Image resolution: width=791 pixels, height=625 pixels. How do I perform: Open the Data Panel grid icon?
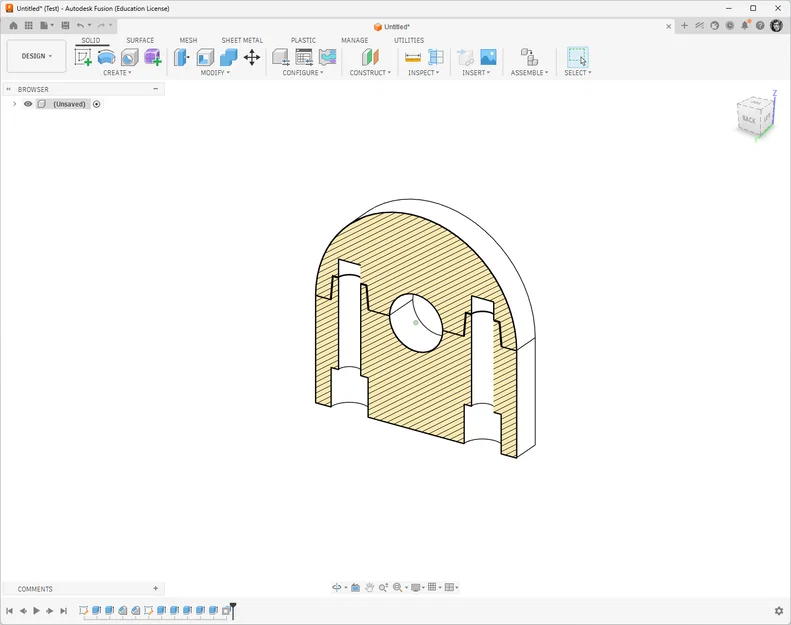coord(29,25)
